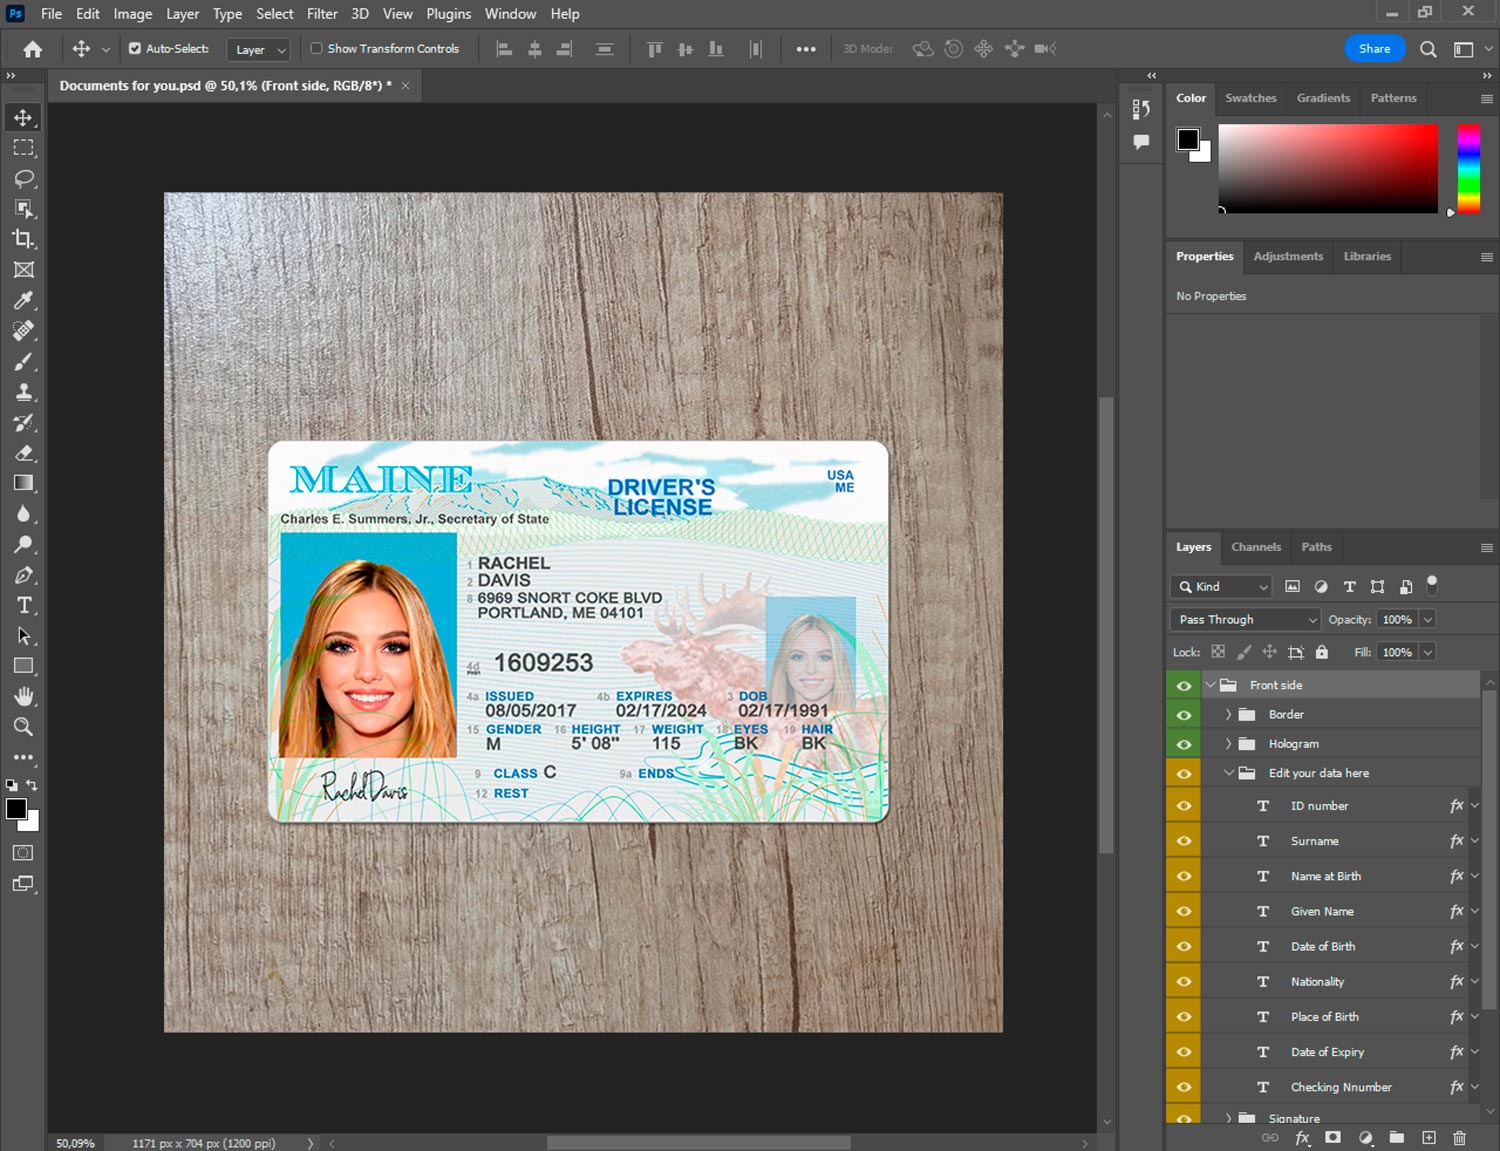Hide the Border group visibility eye

coord(1183,714)
